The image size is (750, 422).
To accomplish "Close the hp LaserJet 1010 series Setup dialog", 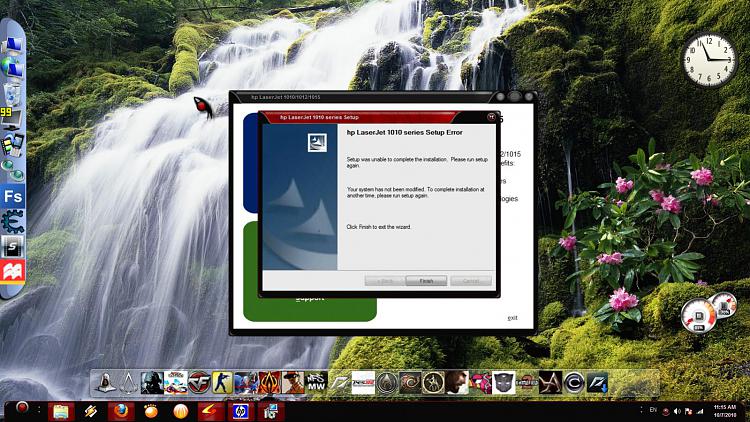I will (491, 117).
